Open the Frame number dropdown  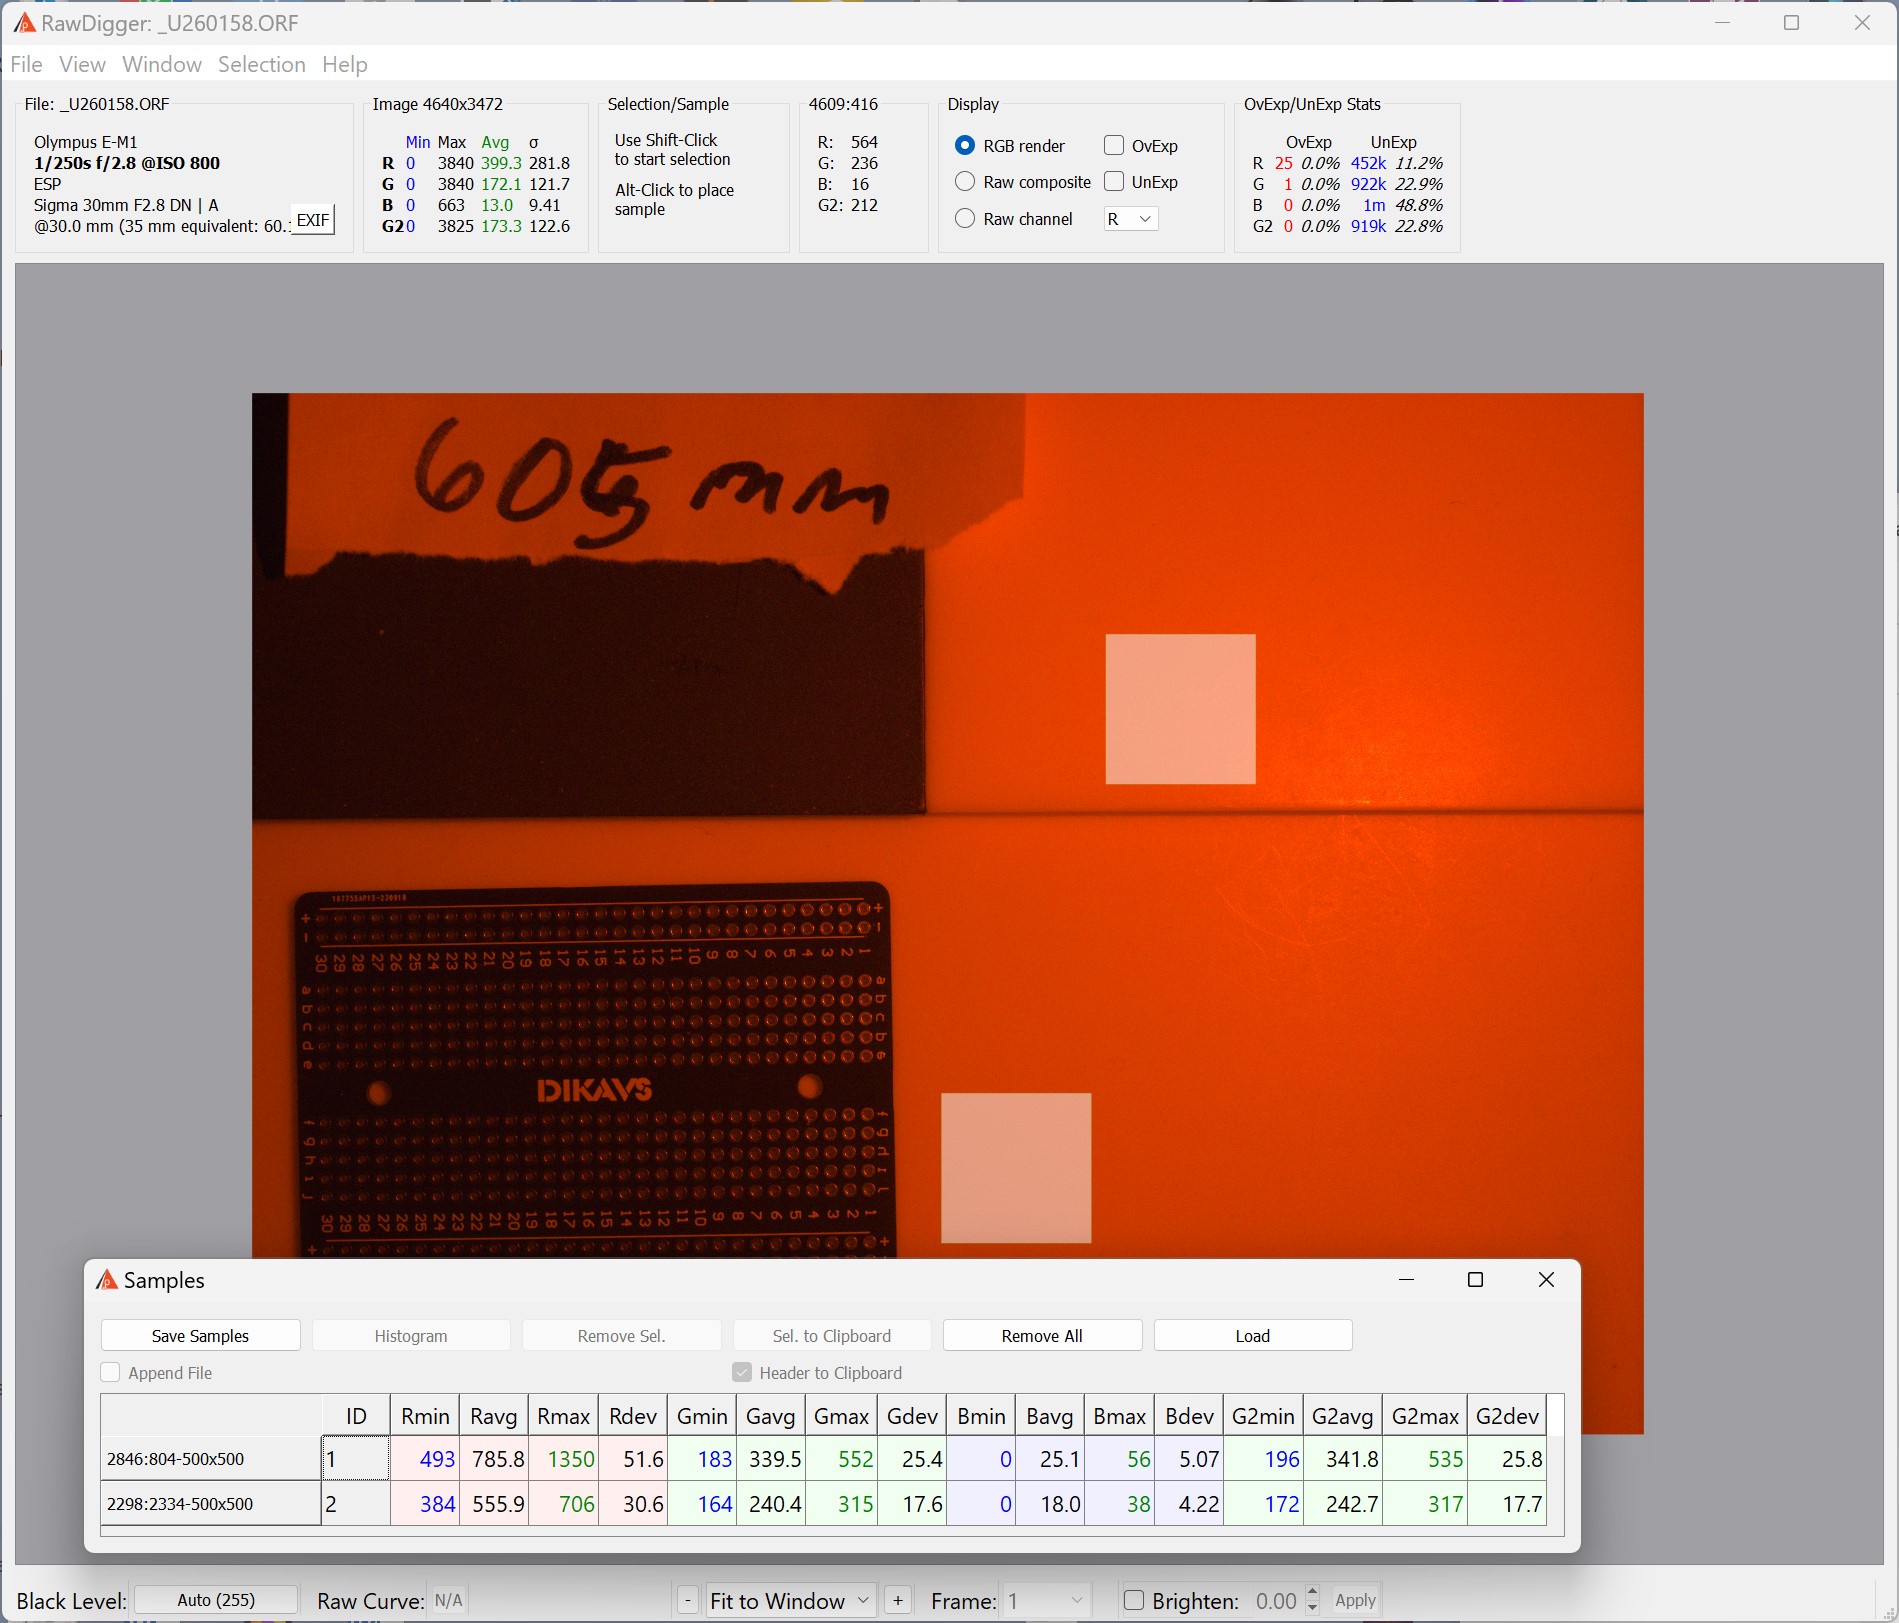[x=1046, y=1601]
